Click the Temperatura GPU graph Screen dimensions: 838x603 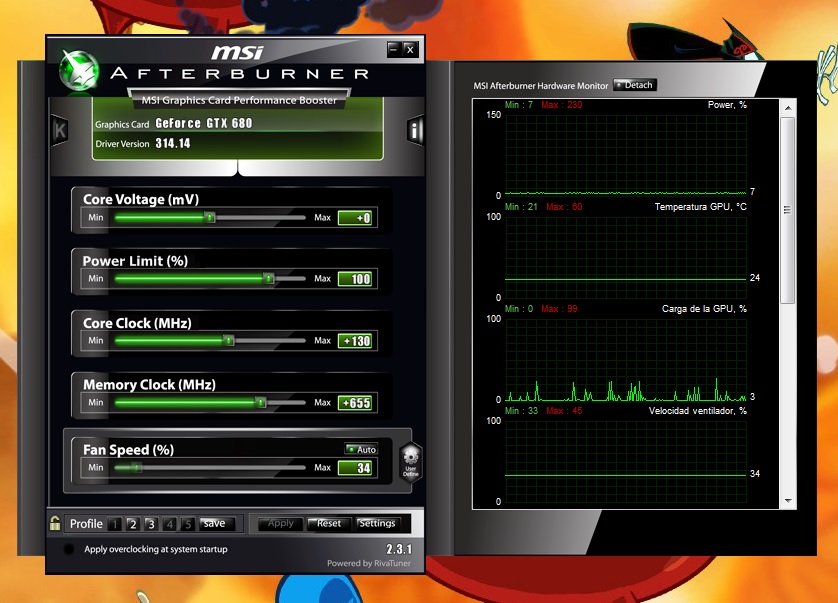click(x=625, y=257)
